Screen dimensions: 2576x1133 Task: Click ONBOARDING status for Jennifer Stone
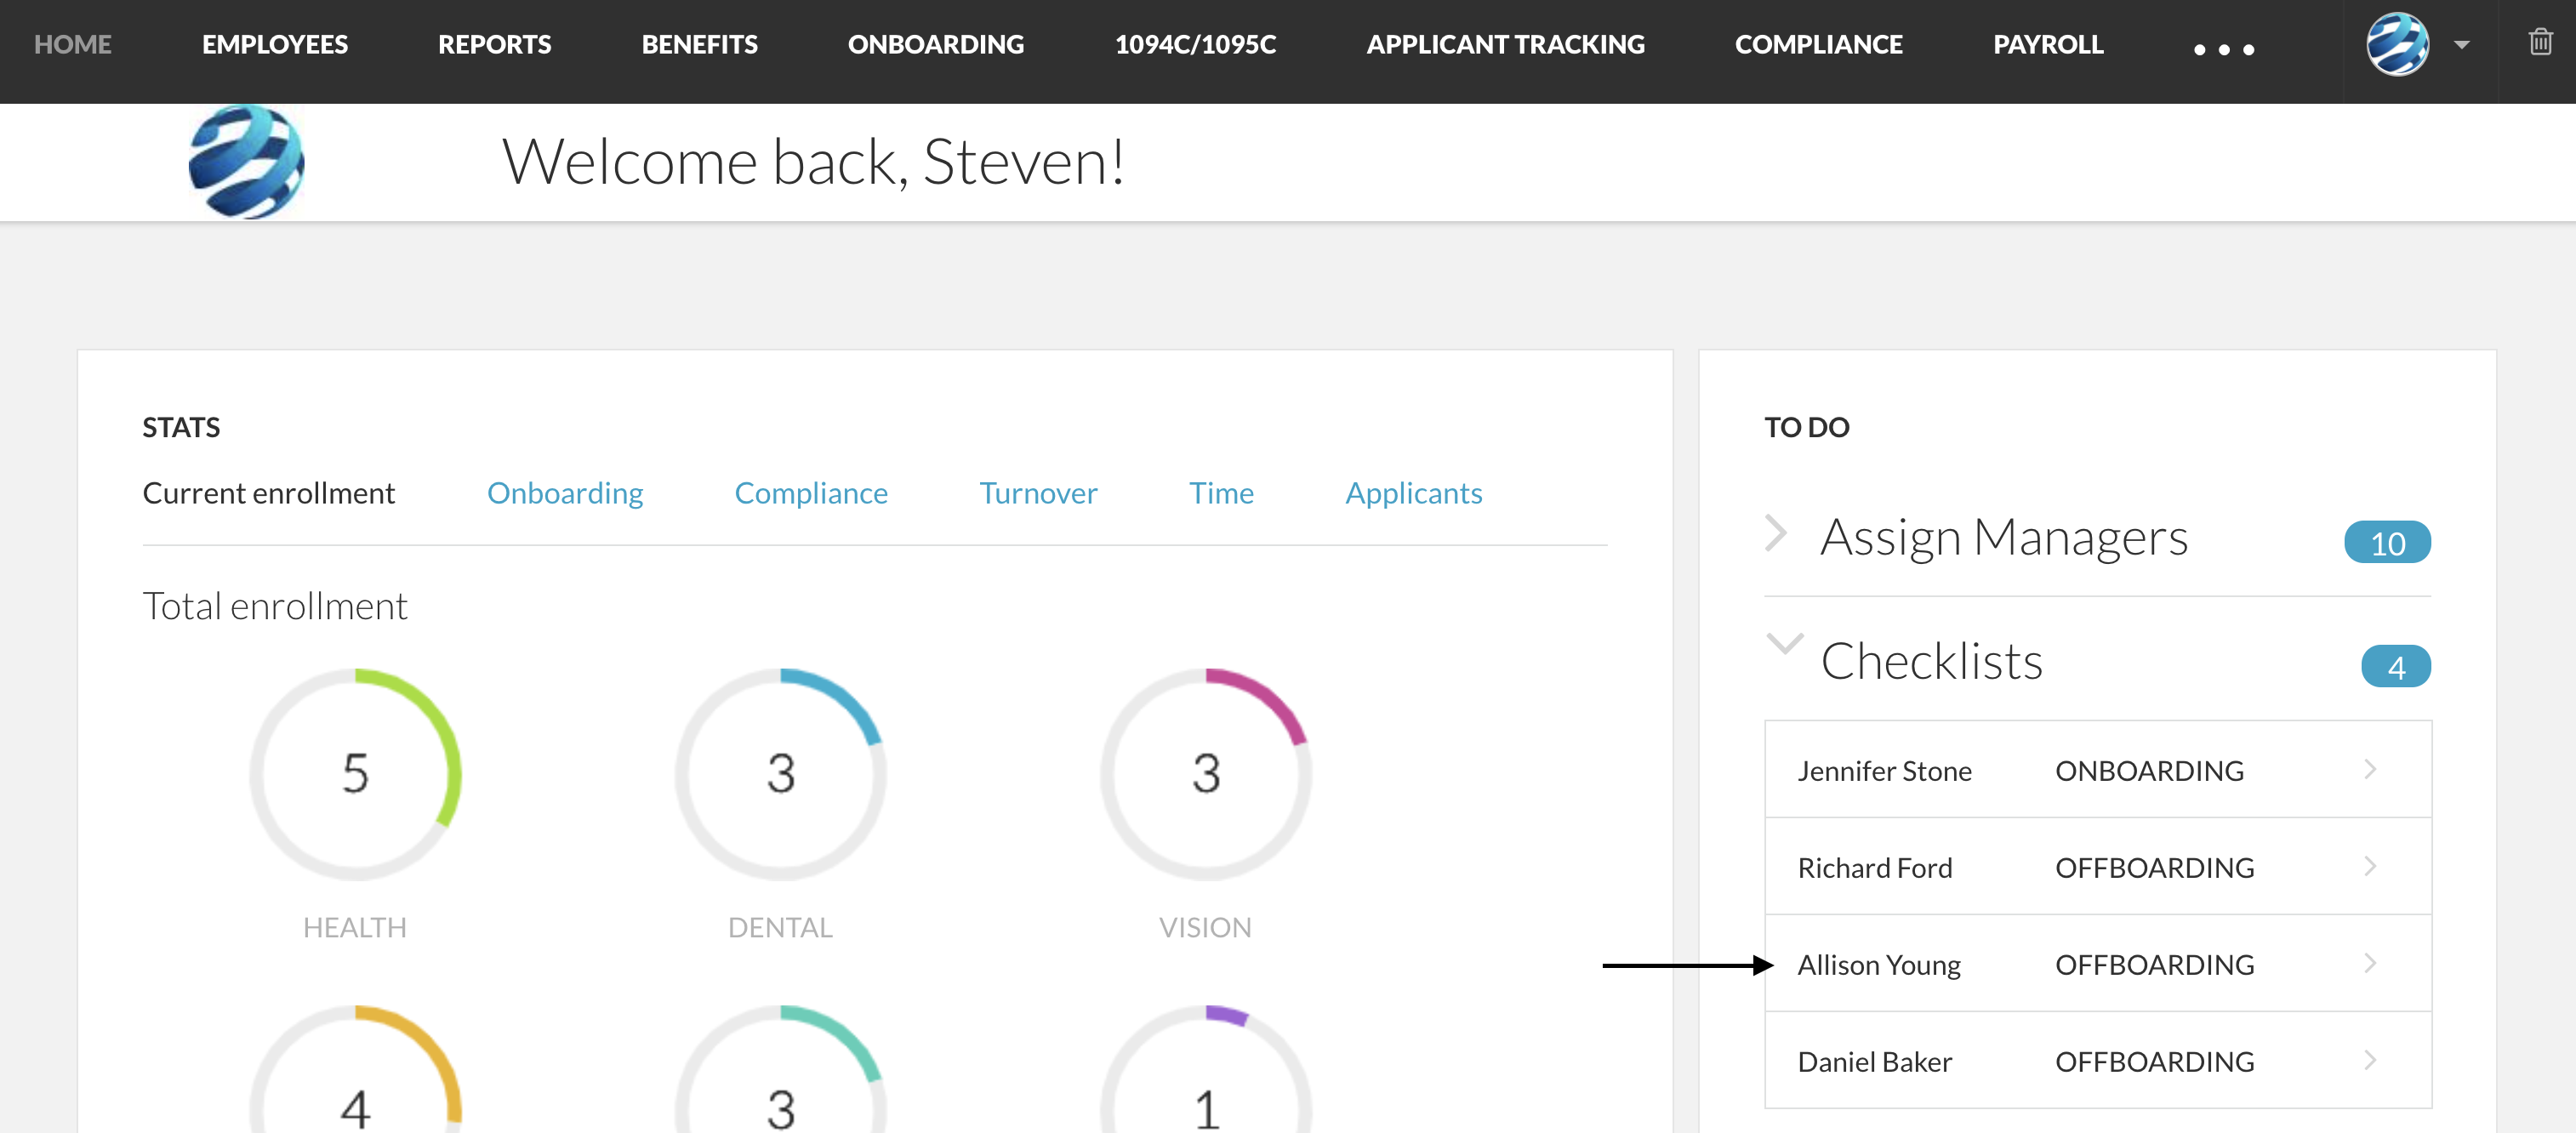2149,771
